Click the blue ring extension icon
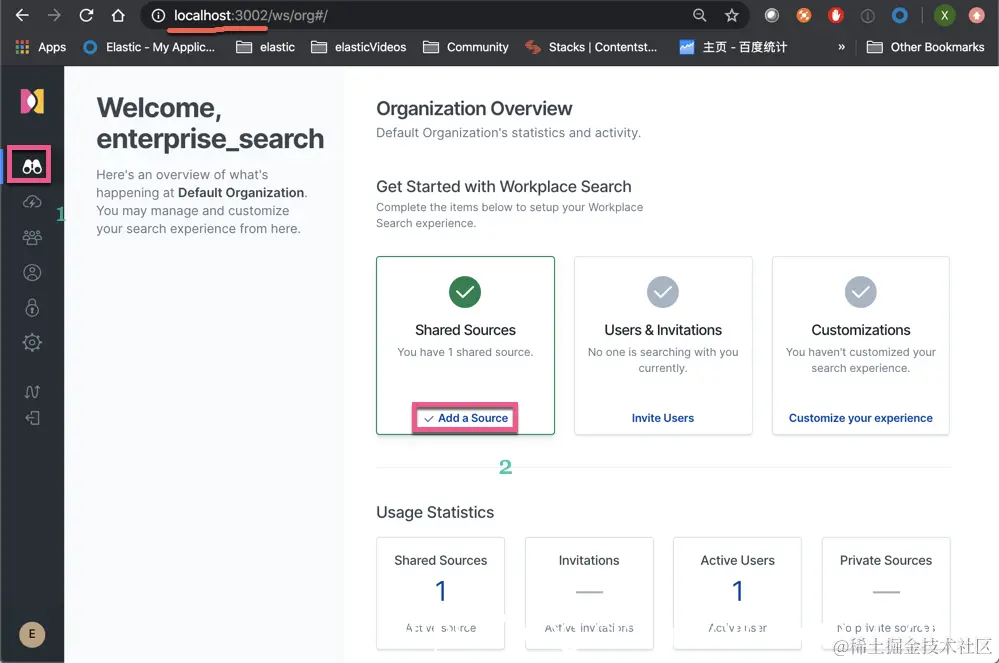This screenshot has height=663, width=999. tap(900, 15)
